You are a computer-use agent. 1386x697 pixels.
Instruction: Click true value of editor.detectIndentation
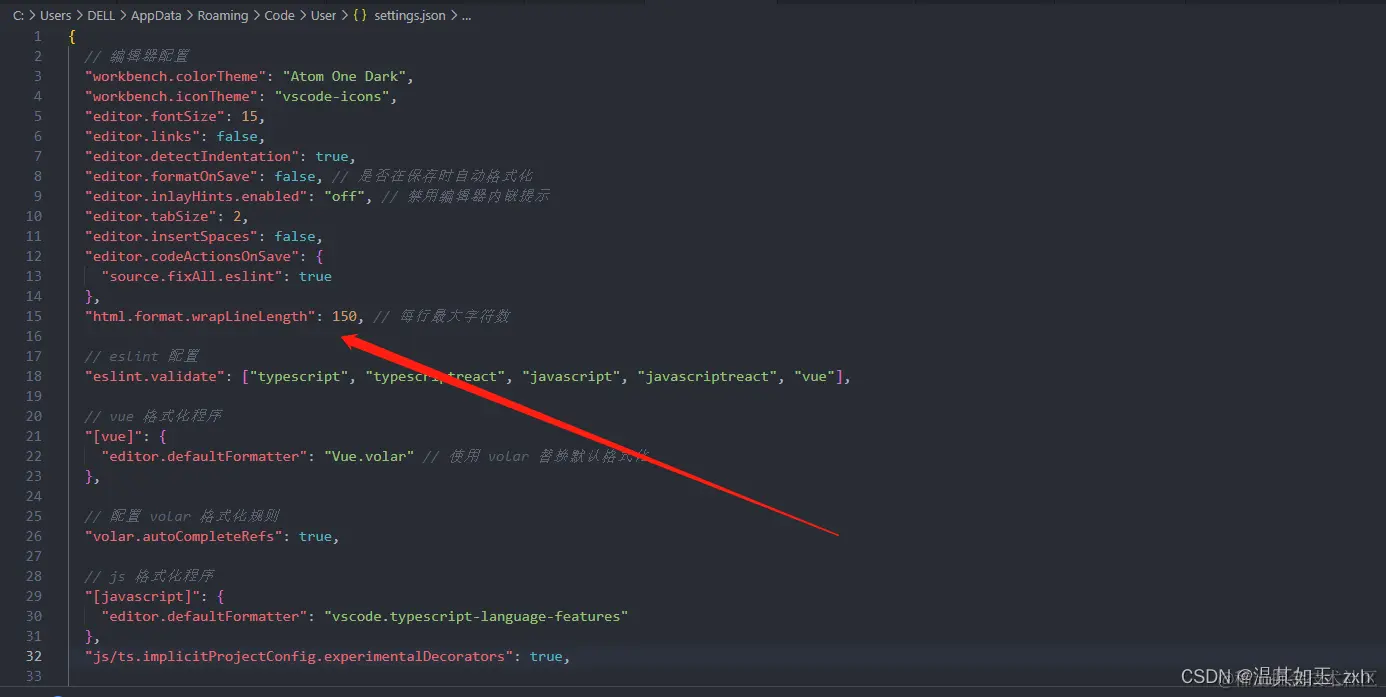(332, 156)
